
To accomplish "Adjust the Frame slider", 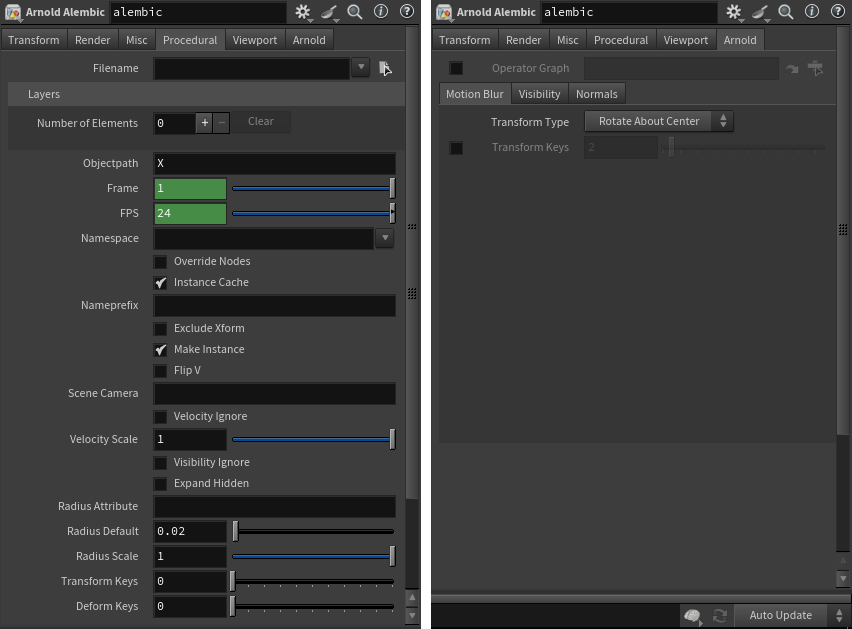I will point(313,188).
